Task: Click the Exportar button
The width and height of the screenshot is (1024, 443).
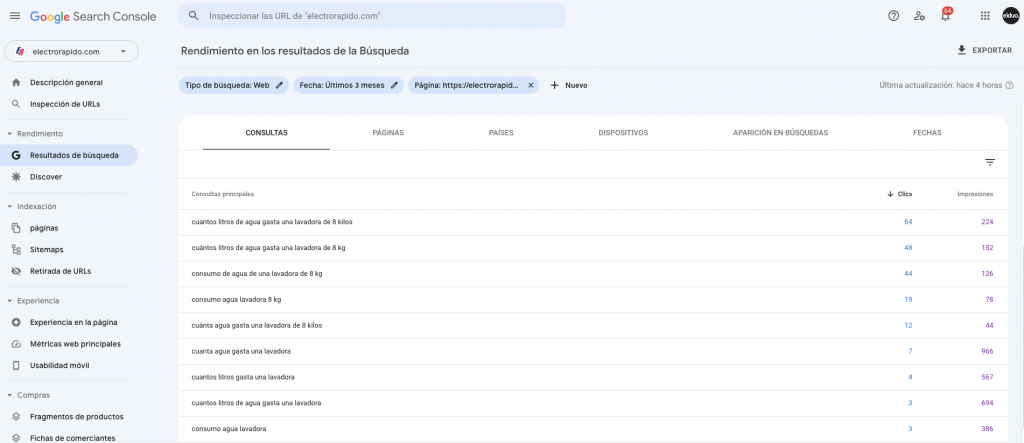Action: (984, 50)
